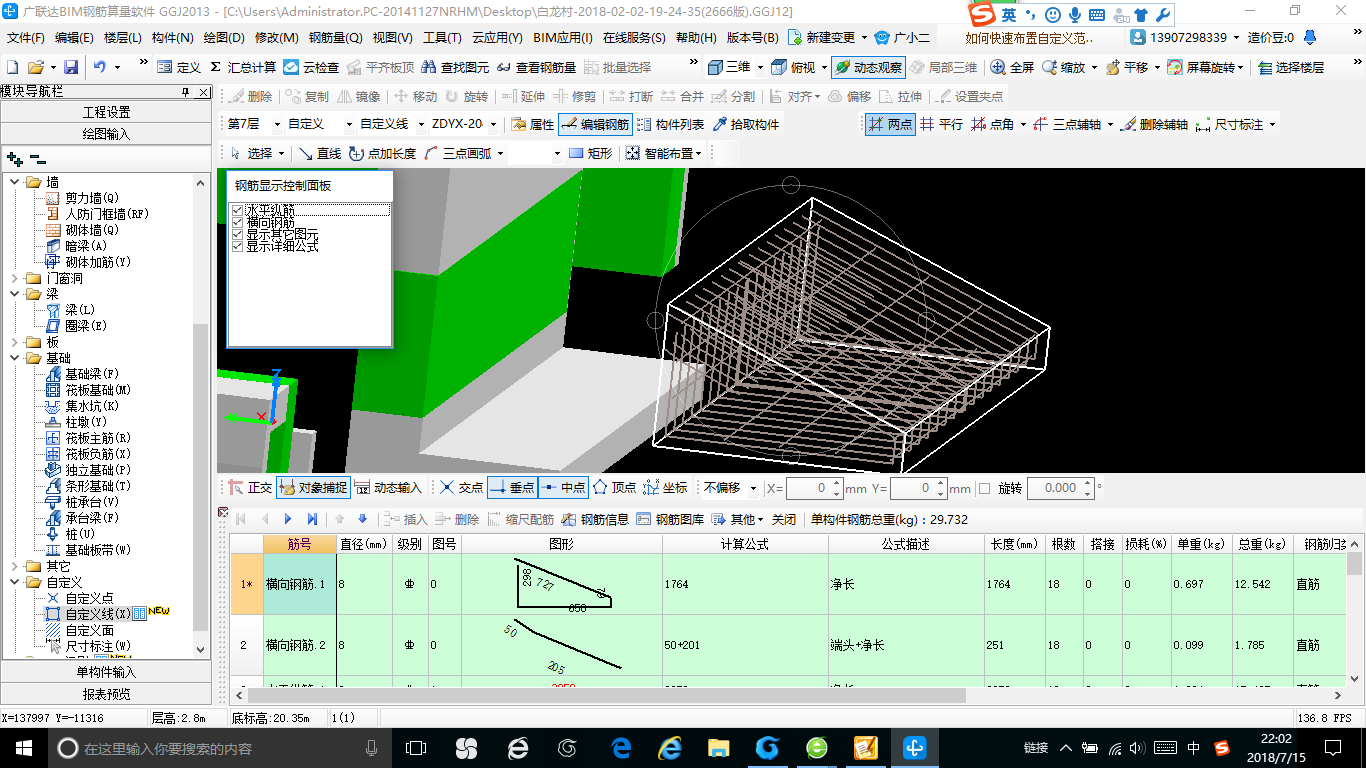Toggle 对象捕捉 object snap
This screenshot has height=768, width=1366.
[313, 488]
